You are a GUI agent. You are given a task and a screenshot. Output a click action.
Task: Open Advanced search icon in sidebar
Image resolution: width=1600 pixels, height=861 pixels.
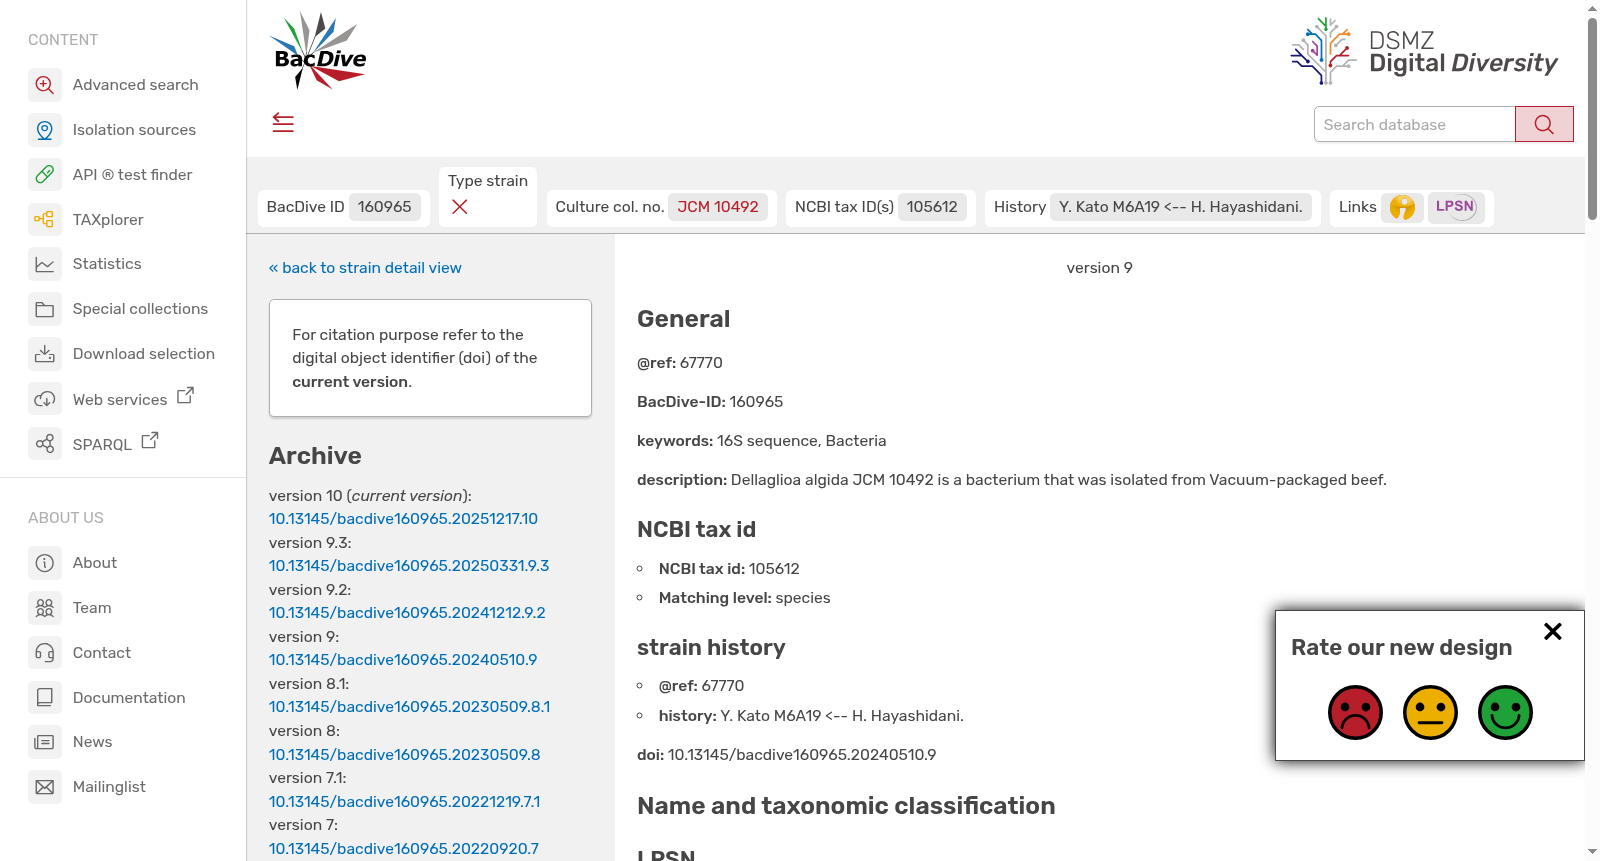tap(45, 85)
